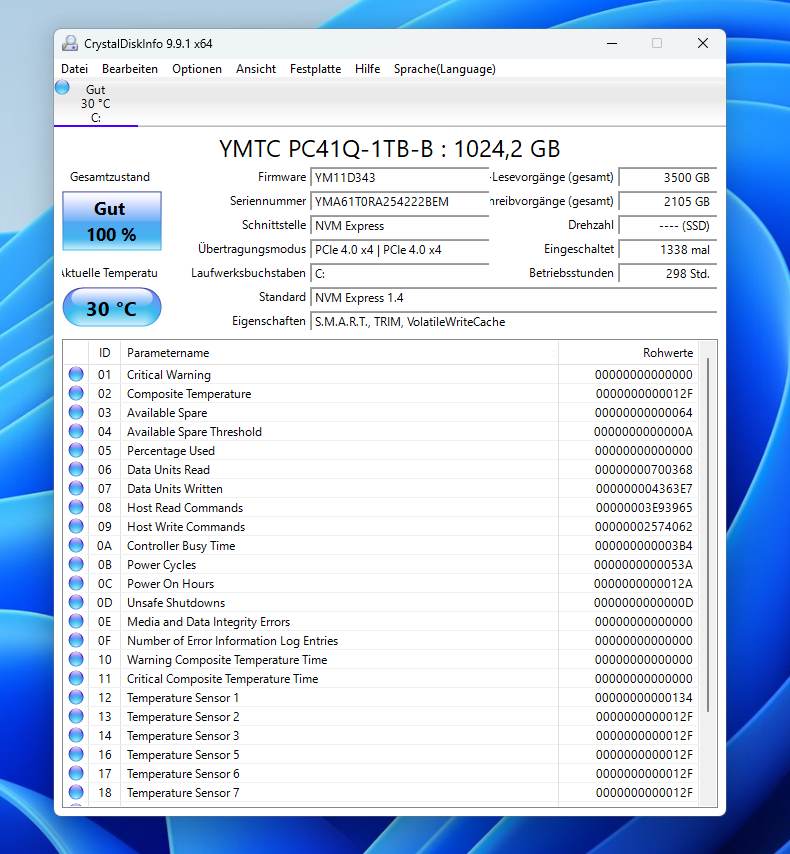This screenshot has height=854, width=790.
Task: Click raw value 0000000700368 of Data Units Read
Action: (643, 469)
